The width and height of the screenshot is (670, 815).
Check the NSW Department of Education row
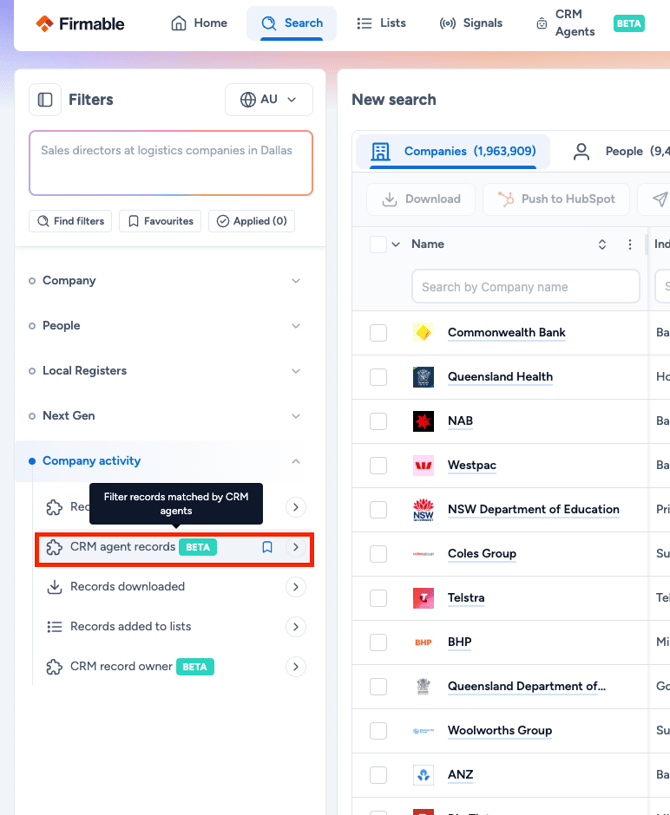pyautogui.click(x=378, y=509)
